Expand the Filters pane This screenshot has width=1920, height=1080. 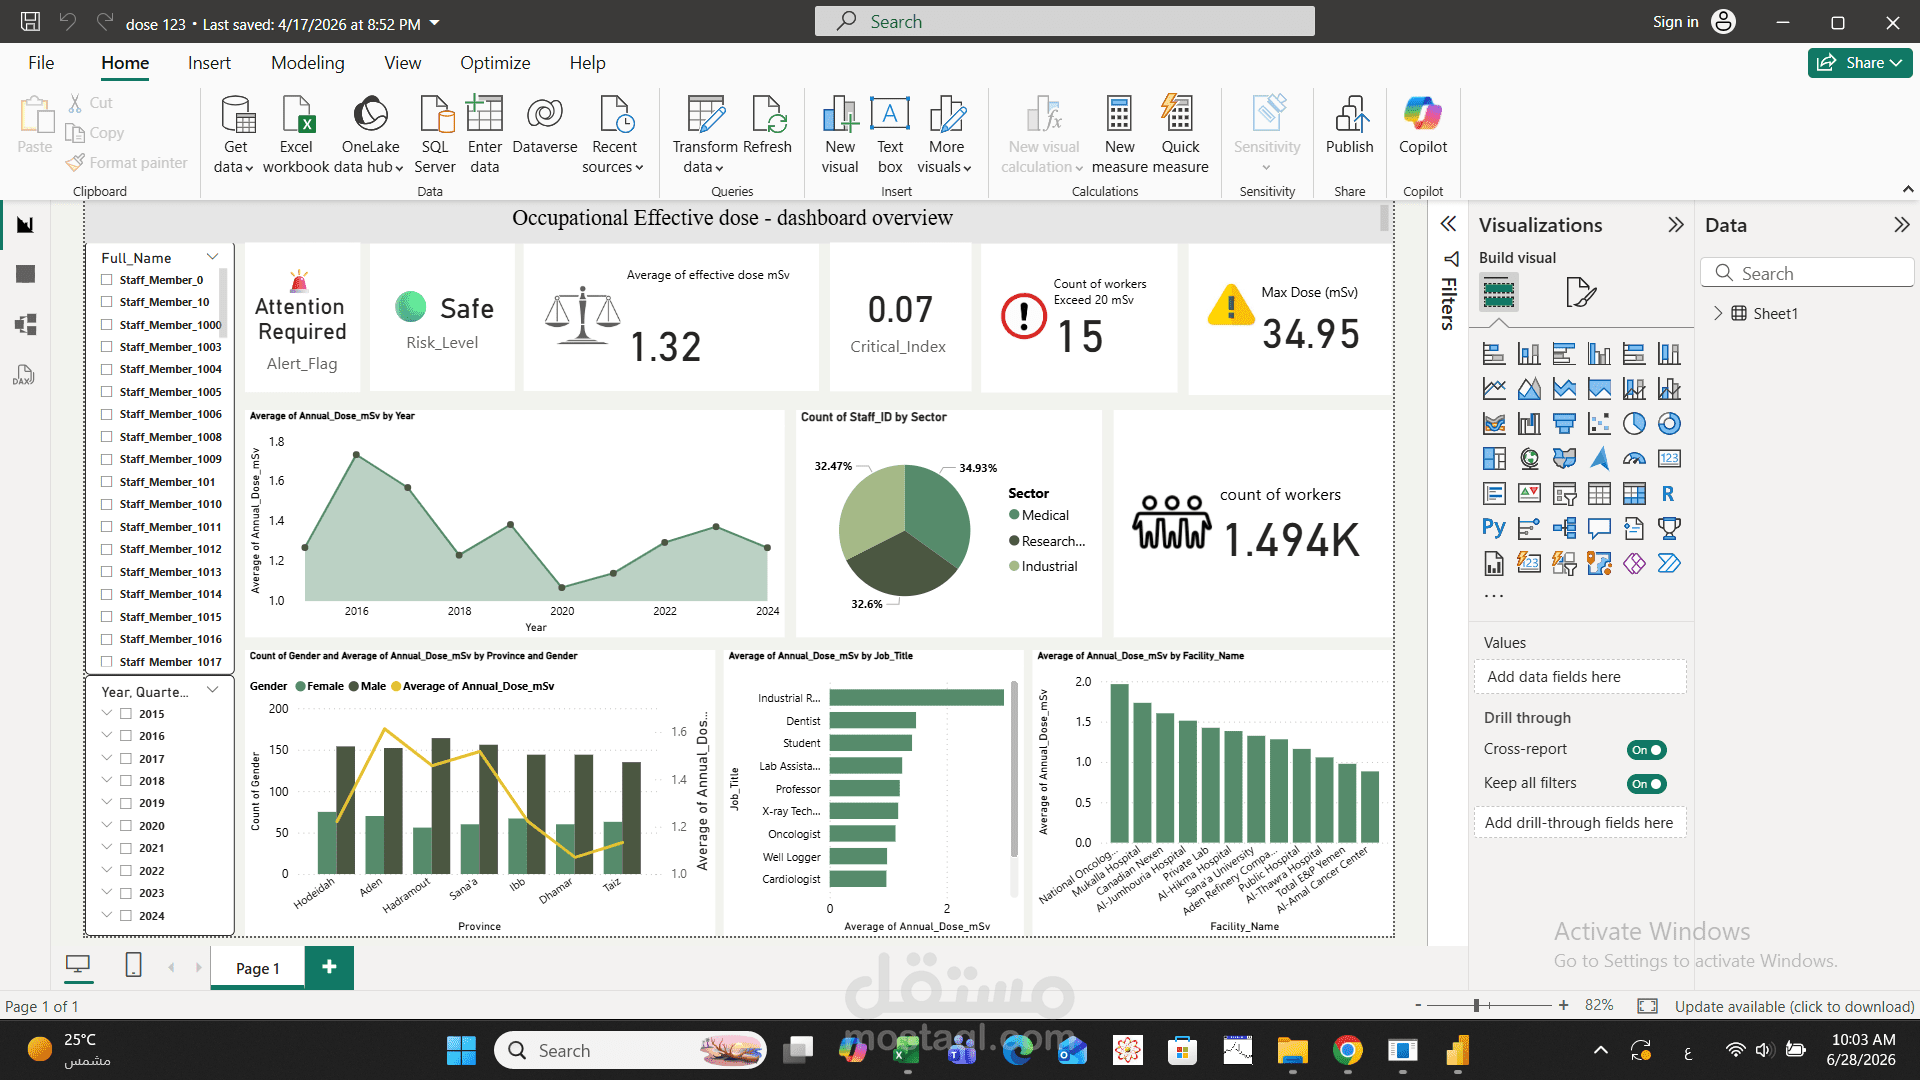tap(1447, 224)
